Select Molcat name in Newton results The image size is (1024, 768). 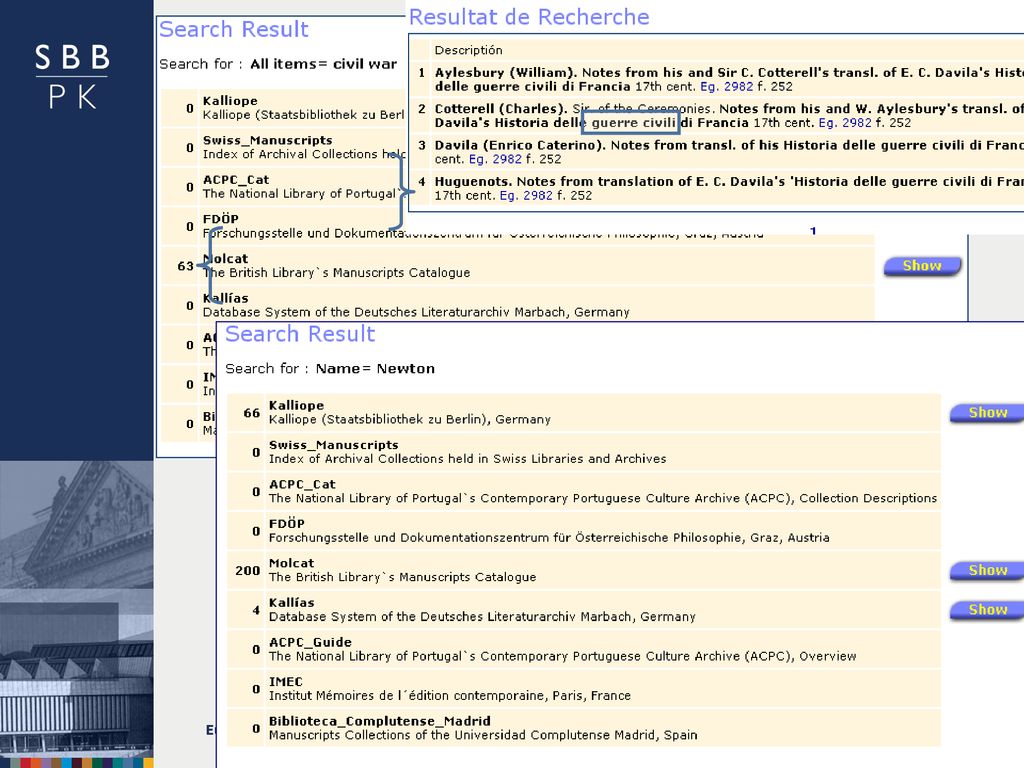291,563
